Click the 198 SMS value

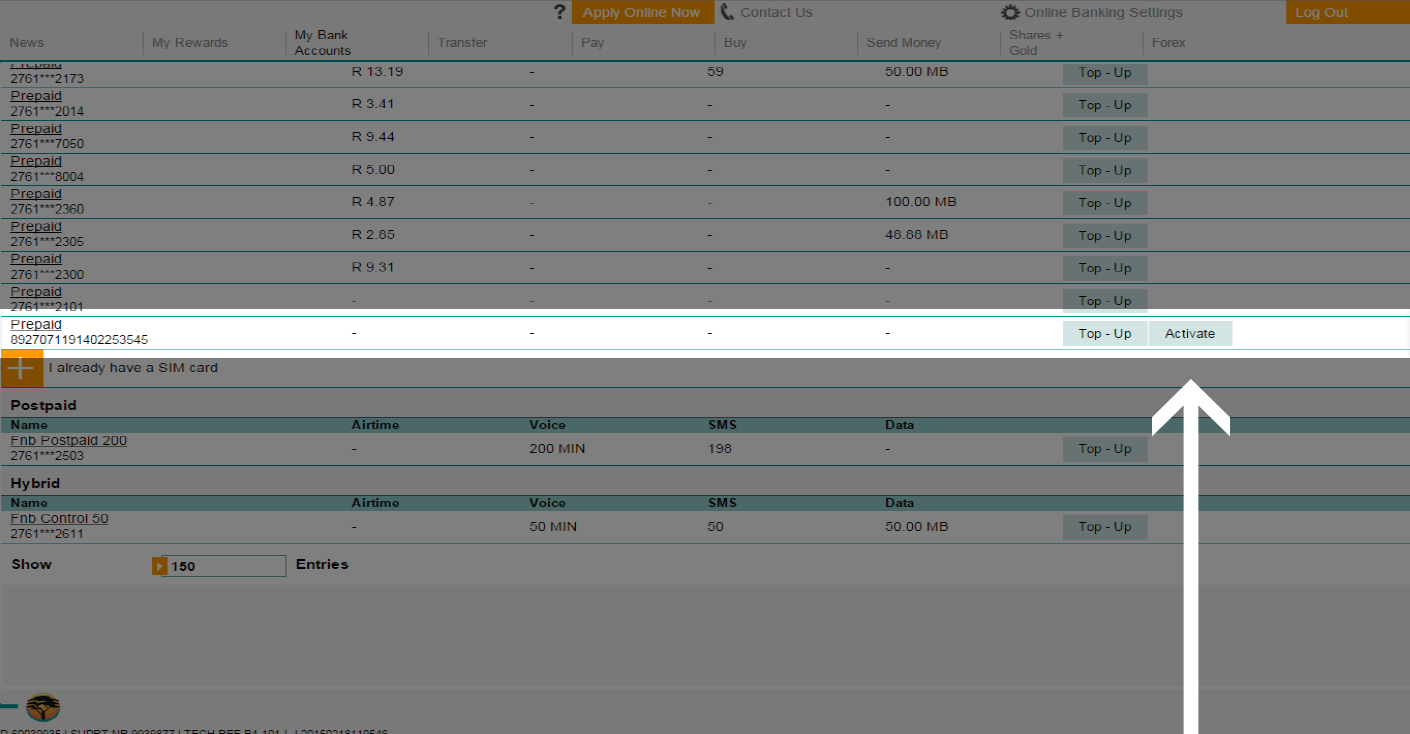pyautogui.click(x=719, y=449)
